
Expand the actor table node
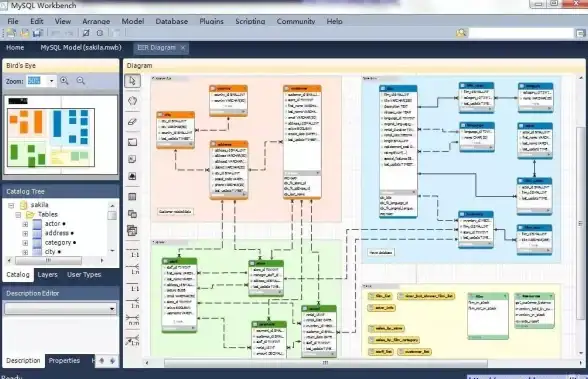(x=25, y=224)
